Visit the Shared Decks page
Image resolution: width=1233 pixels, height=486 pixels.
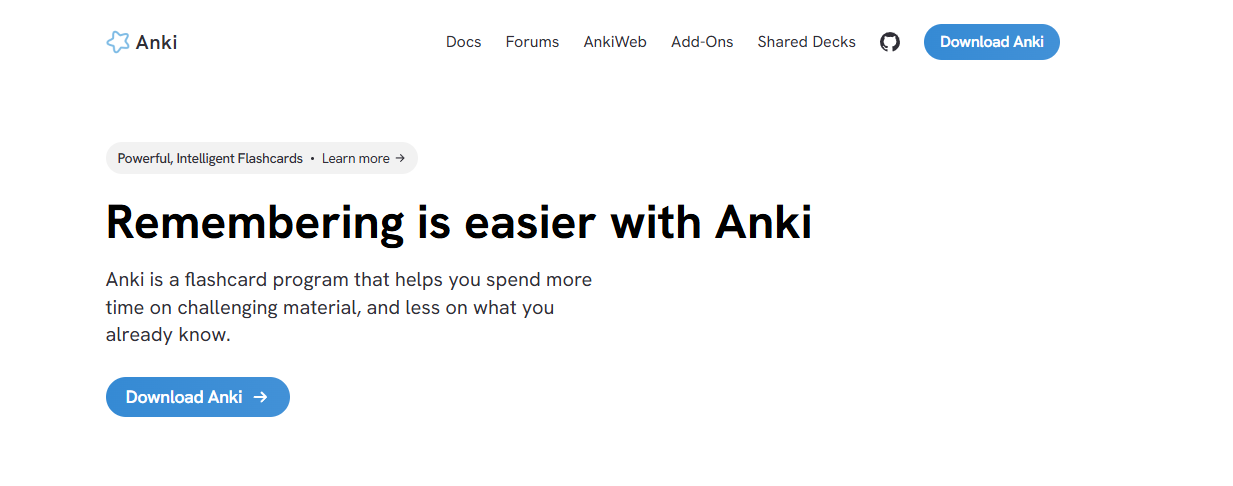pyautogui.click(x=806, y=42)
